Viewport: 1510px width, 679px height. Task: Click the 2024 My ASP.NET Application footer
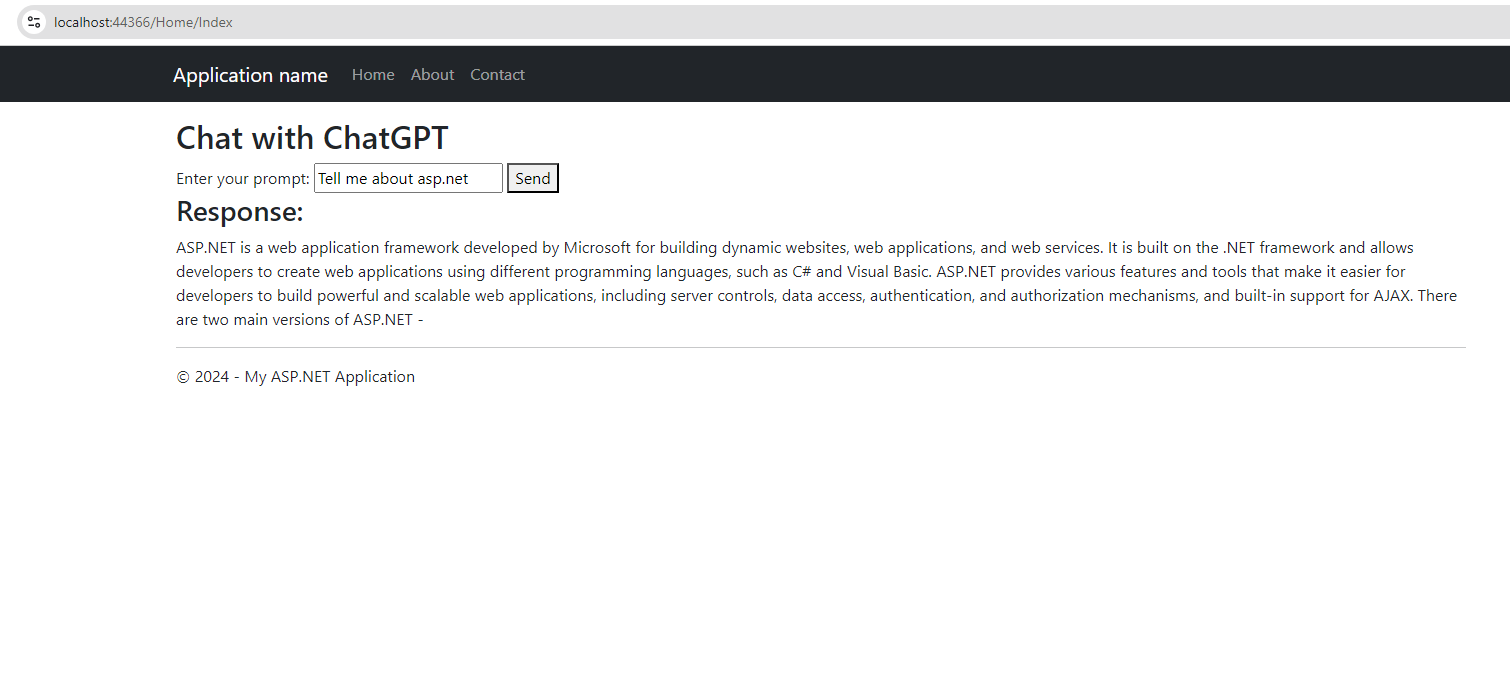(295, 377)
